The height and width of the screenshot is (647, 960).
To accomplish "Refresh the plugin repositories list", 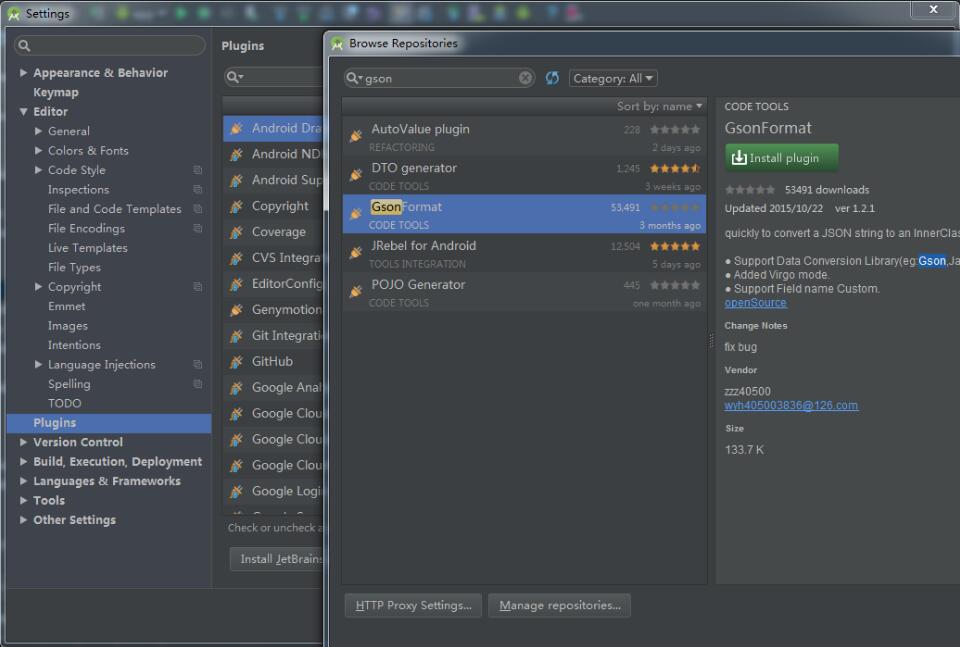I will [551, 77].
